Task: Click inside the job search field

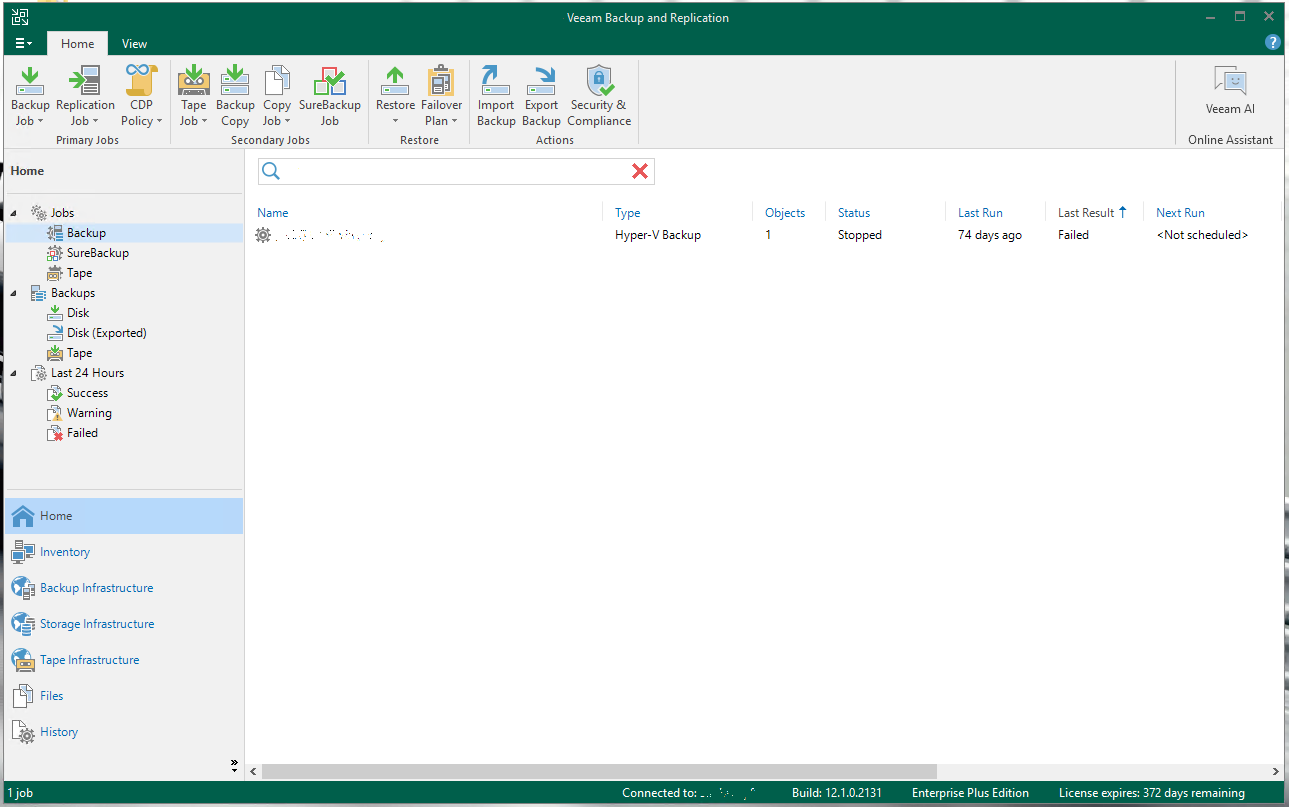Action: coord(455,172)
